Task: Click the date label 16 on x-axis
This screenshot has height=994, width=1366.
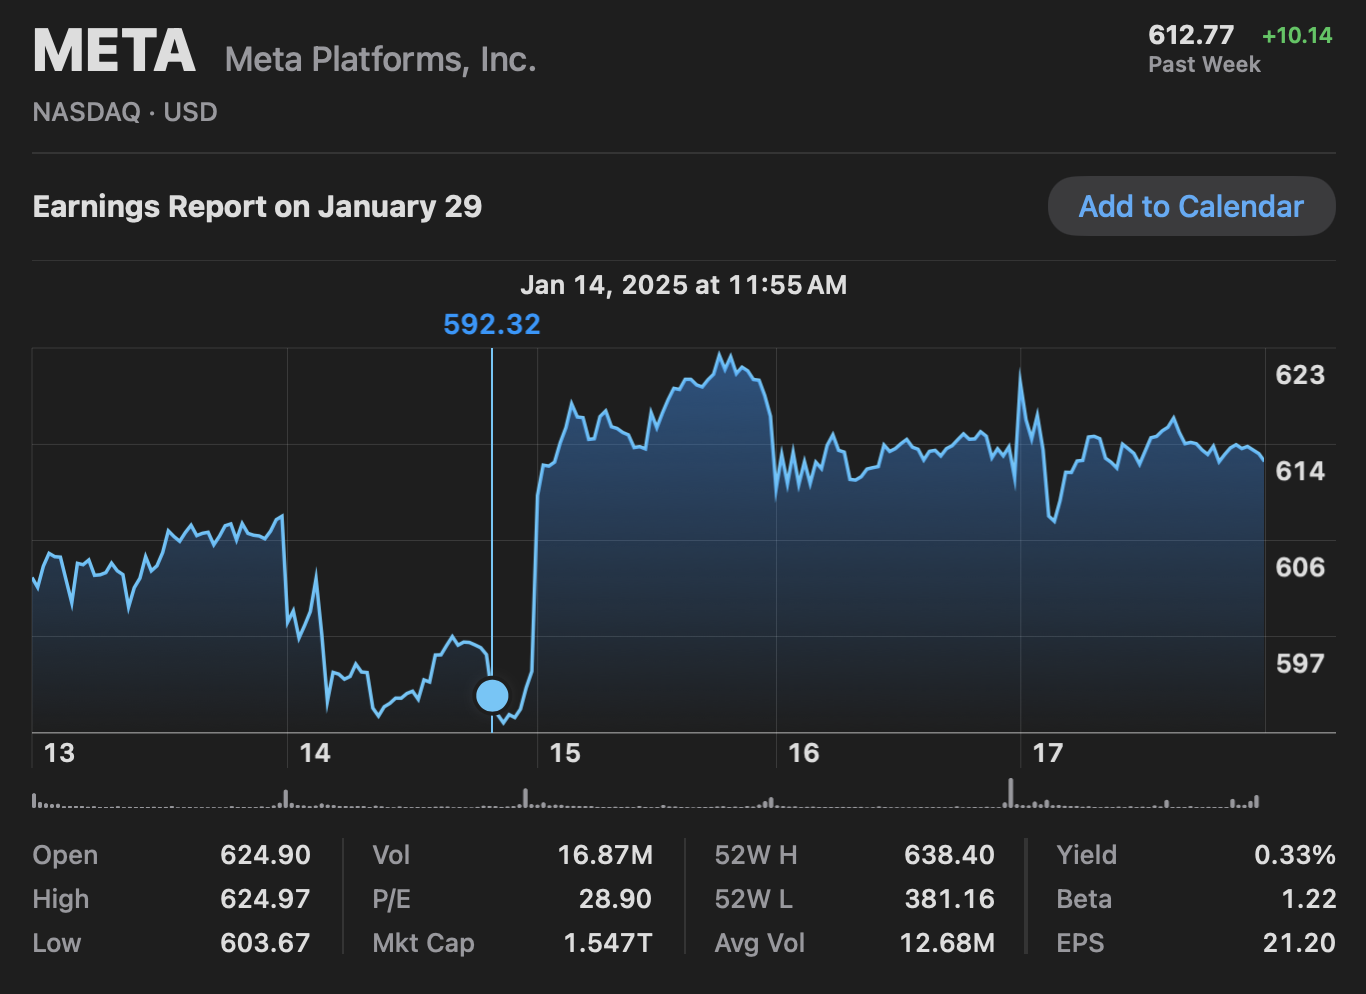Action: pyautogui.click(x=804, y=753)
